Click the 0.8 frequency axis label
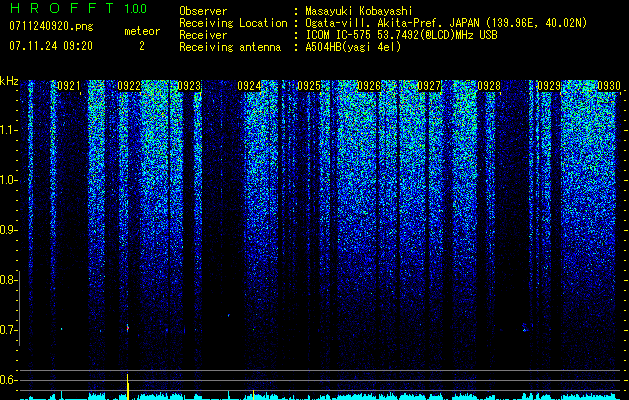Image resolution: width=629 pixels, height=400 pixels. pos(7,280)
